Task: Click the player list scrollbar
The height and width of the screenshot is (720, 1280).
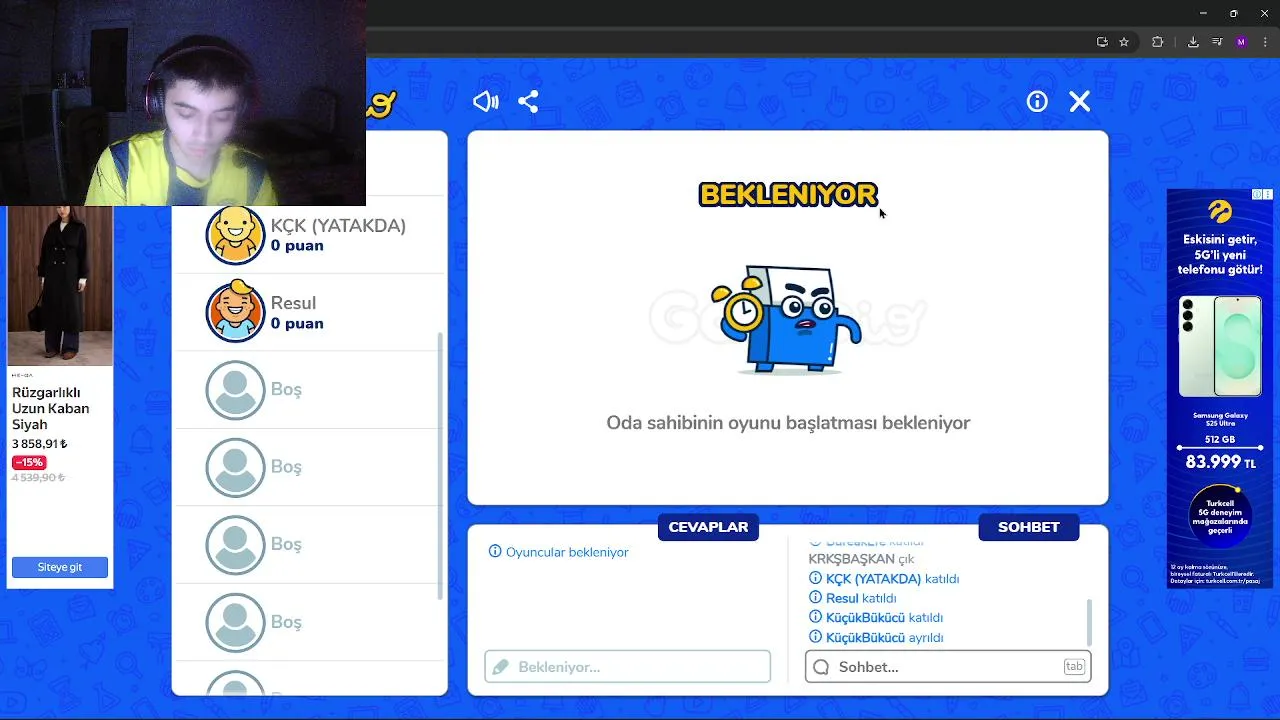Action: pyautogui.click(x=440, y=465)
